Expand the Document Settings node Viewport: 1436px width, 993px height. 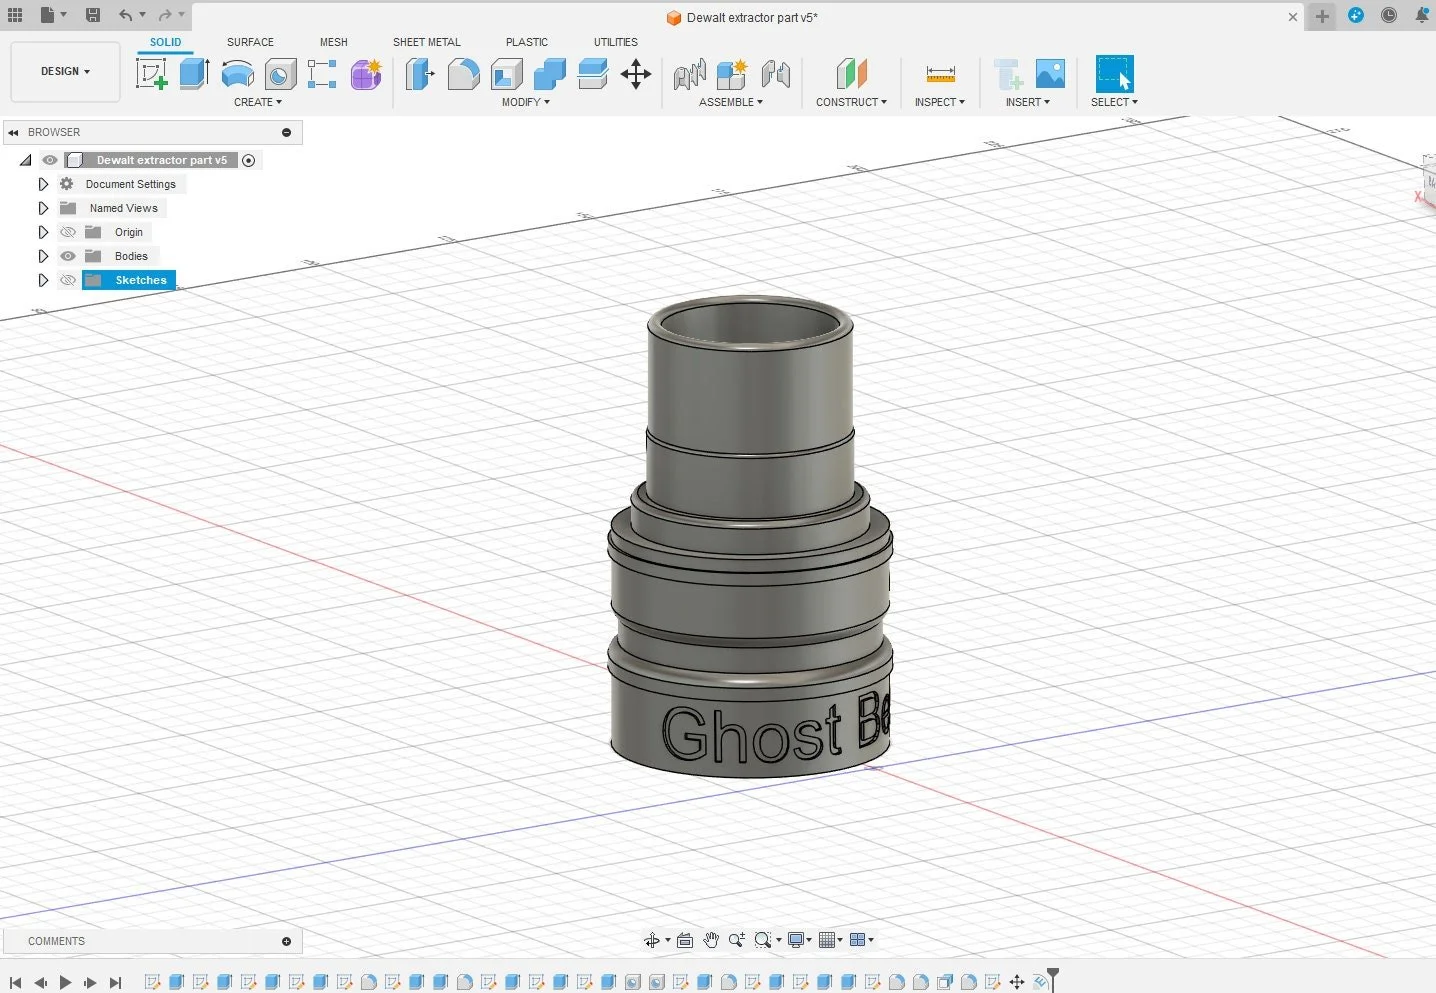pyautogui.click(x=43, y=184)
